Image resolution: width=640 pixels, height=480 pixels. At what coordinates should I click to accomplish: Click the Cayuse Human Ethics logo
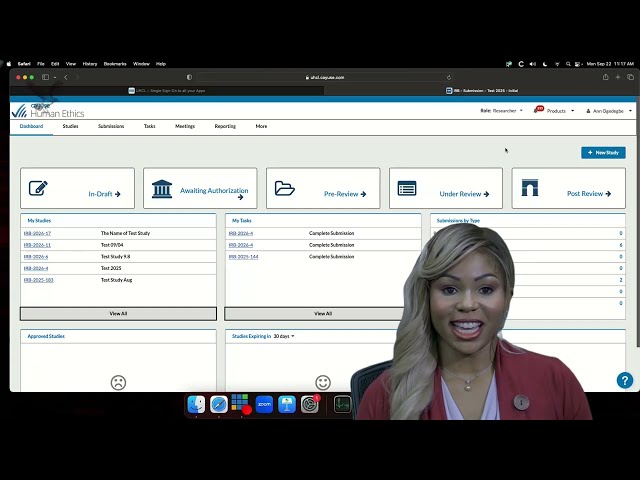[48, 110]
